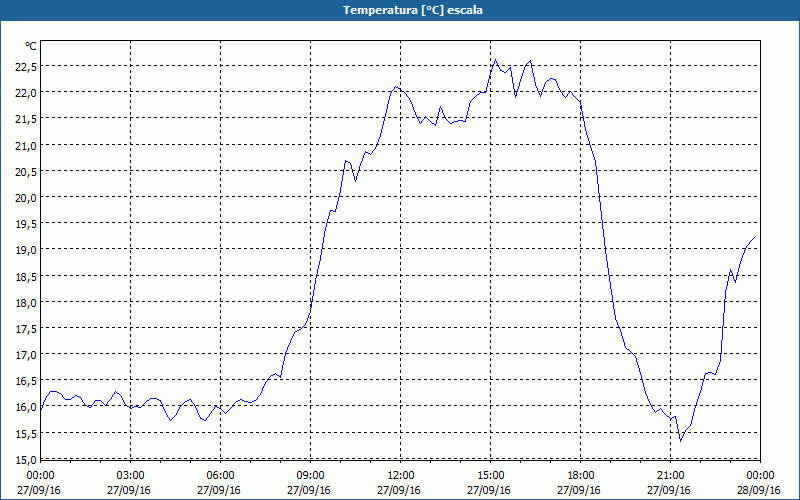This screenshot has width=800, height=500.
Task: Select the 16,5 y-axis tick label
Action: click(x=25, y=381)
